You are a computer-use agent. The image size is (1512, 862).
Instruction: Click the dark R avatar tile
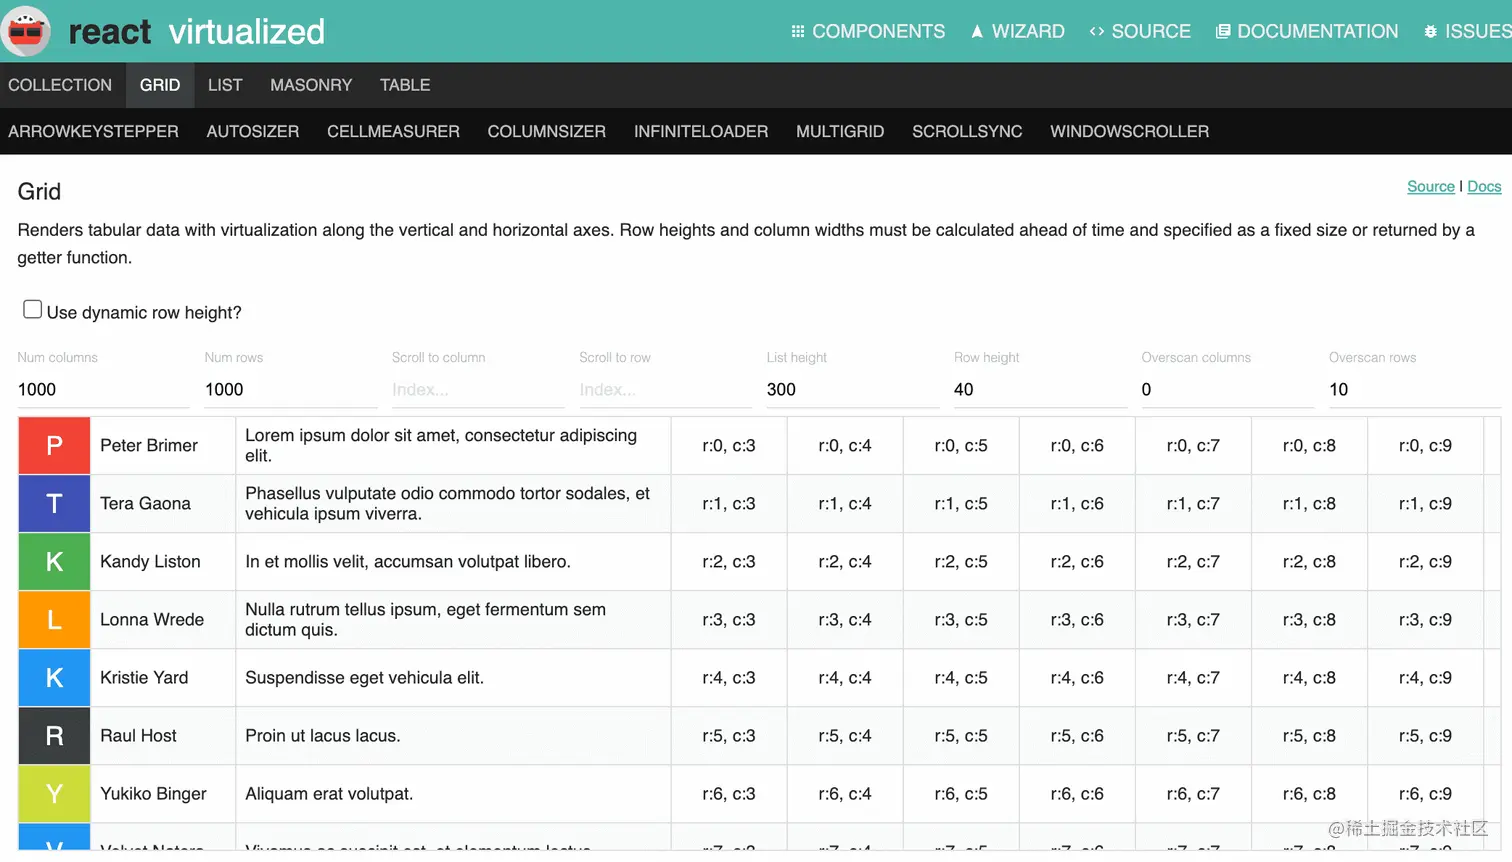(x=55, y=736)
